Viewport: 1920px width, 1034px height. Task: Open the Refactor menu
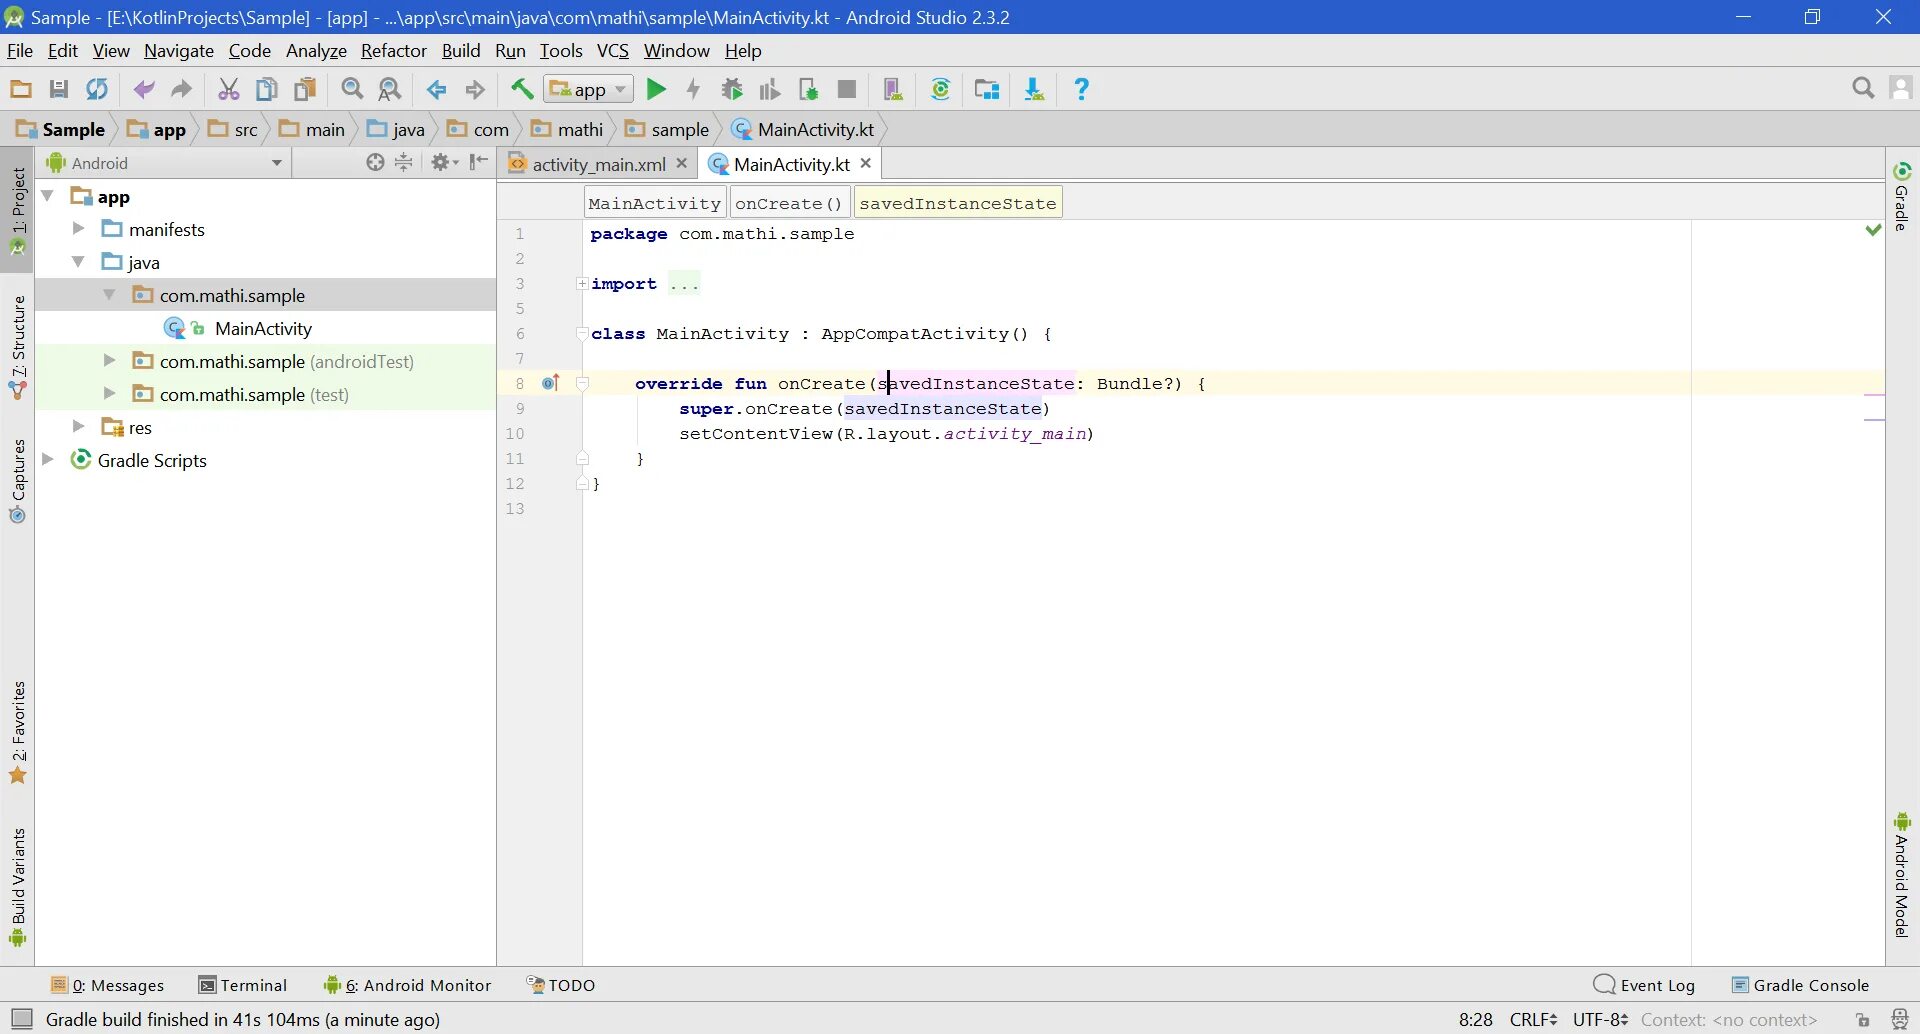click(393, 51)
